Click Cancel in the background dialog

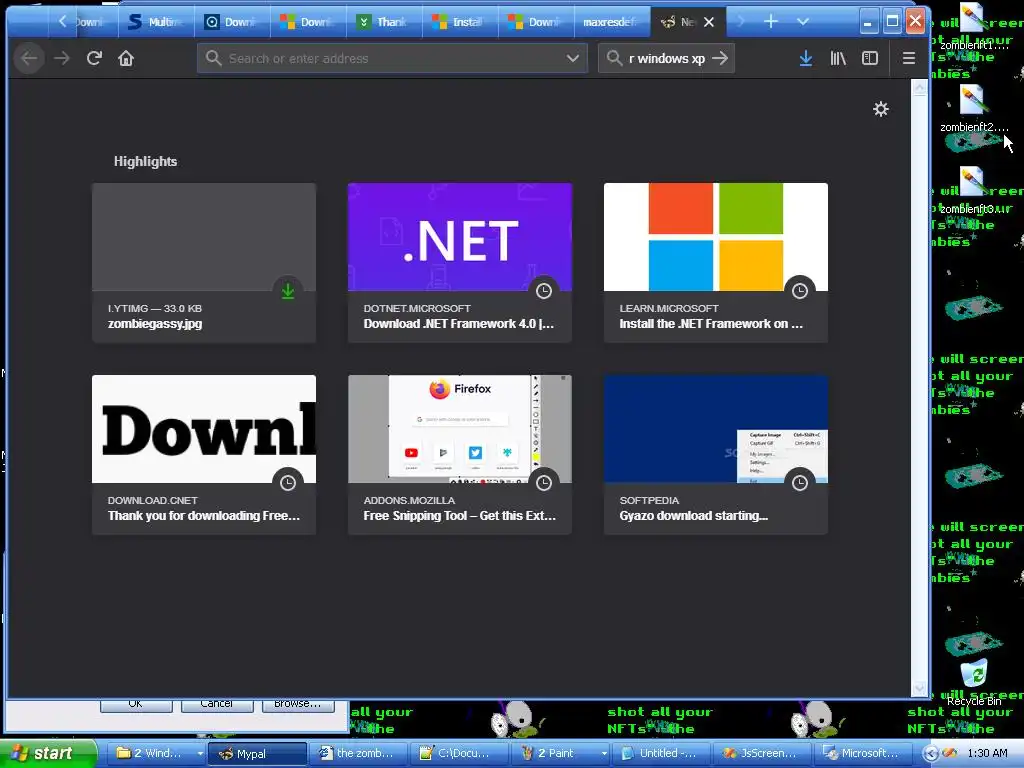pos(217,705)
